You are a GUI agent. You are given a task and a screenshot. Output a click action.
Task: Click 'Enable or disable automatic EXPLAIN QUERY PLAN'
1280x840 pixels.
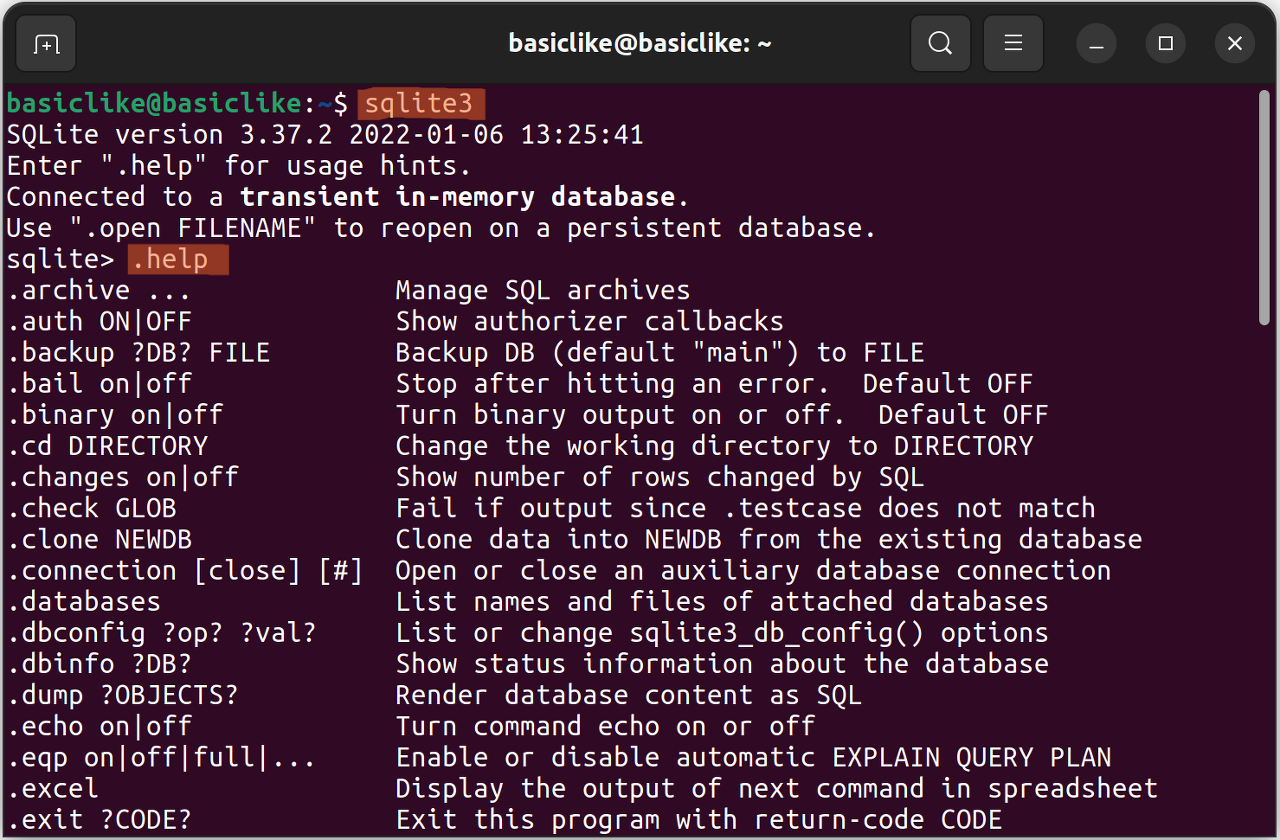pos(753,757)
